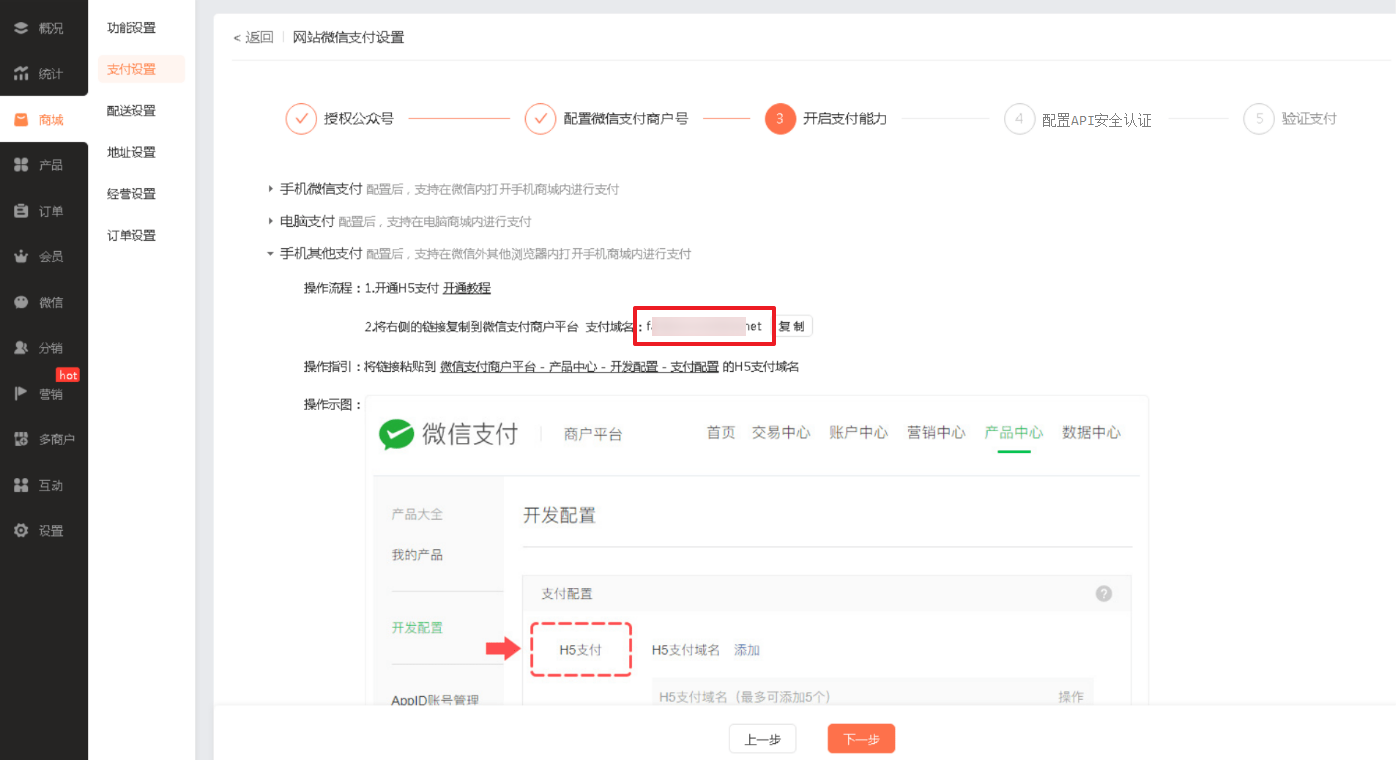
Task: Click the H5支付 dashed box label
Action: pyautogui.click(x=581, y=650)
